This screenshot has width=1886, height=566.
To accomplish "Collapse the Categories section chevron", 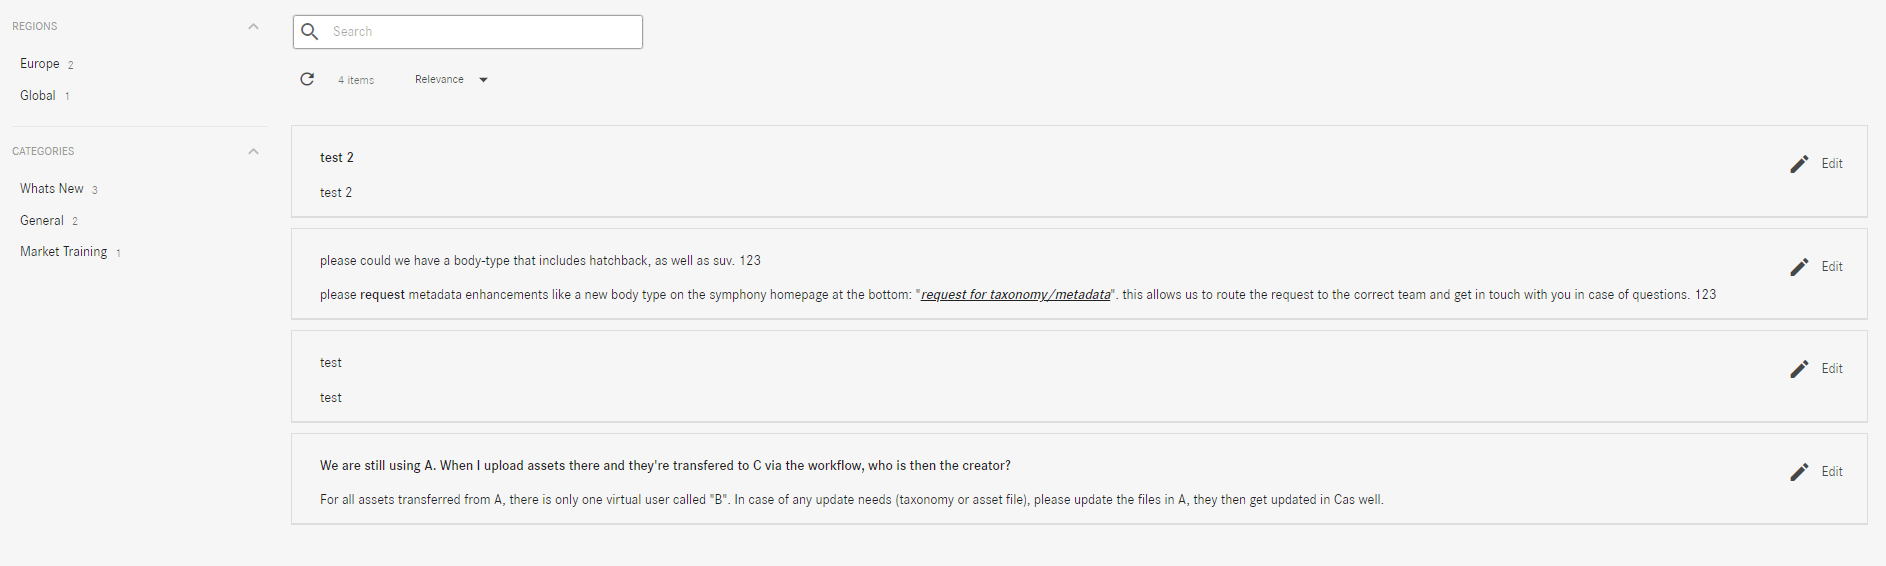I will pyautogui.click(x=253, y=151).
